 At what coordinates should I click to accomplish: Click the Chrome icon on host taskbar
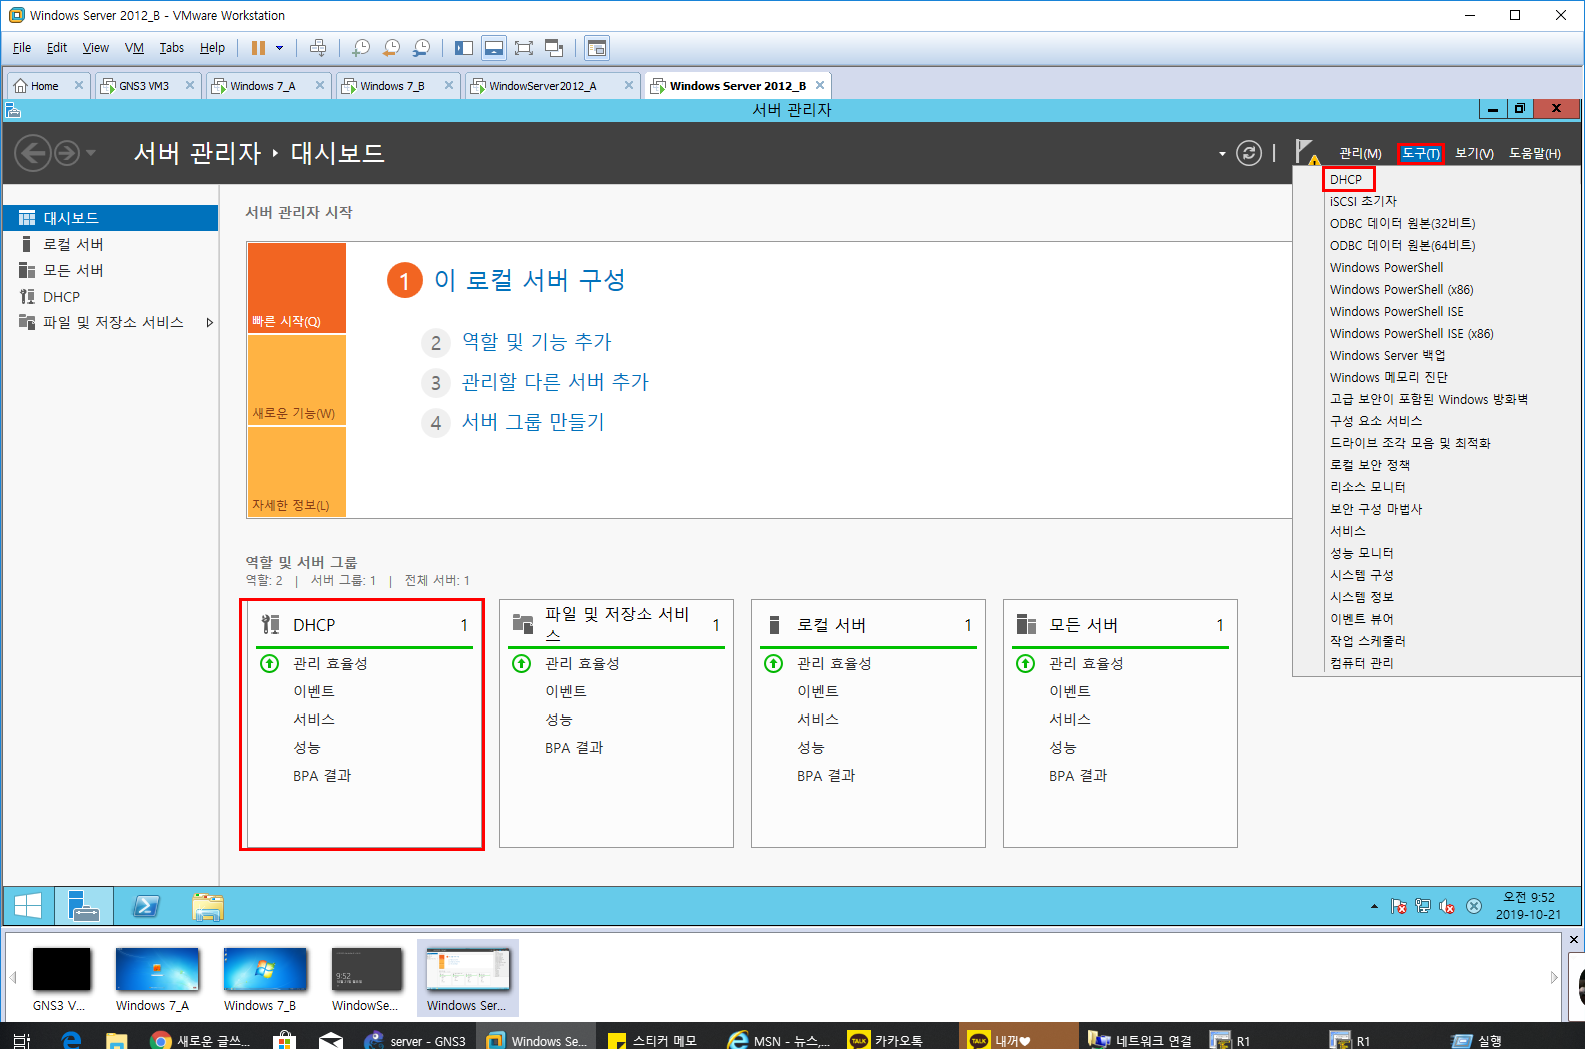160,1041
